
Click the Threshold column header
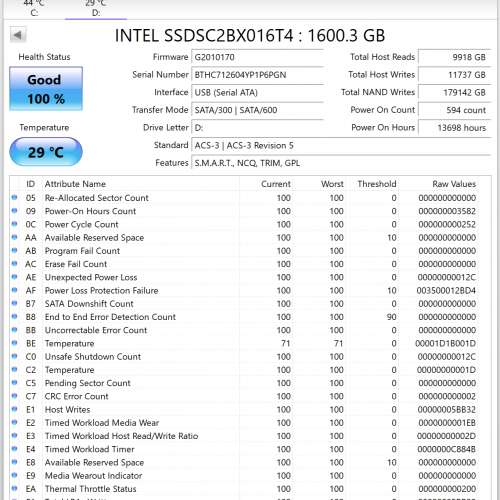pyautogui.click(x=377, y=184)
